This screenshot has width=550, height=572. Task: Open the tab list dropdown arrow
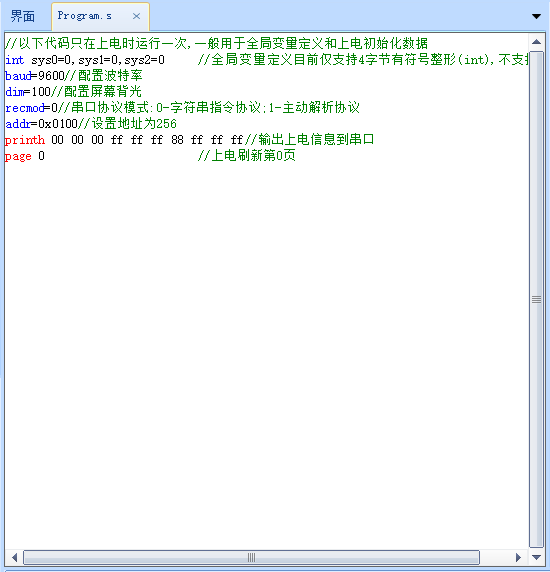click(536, 16)
